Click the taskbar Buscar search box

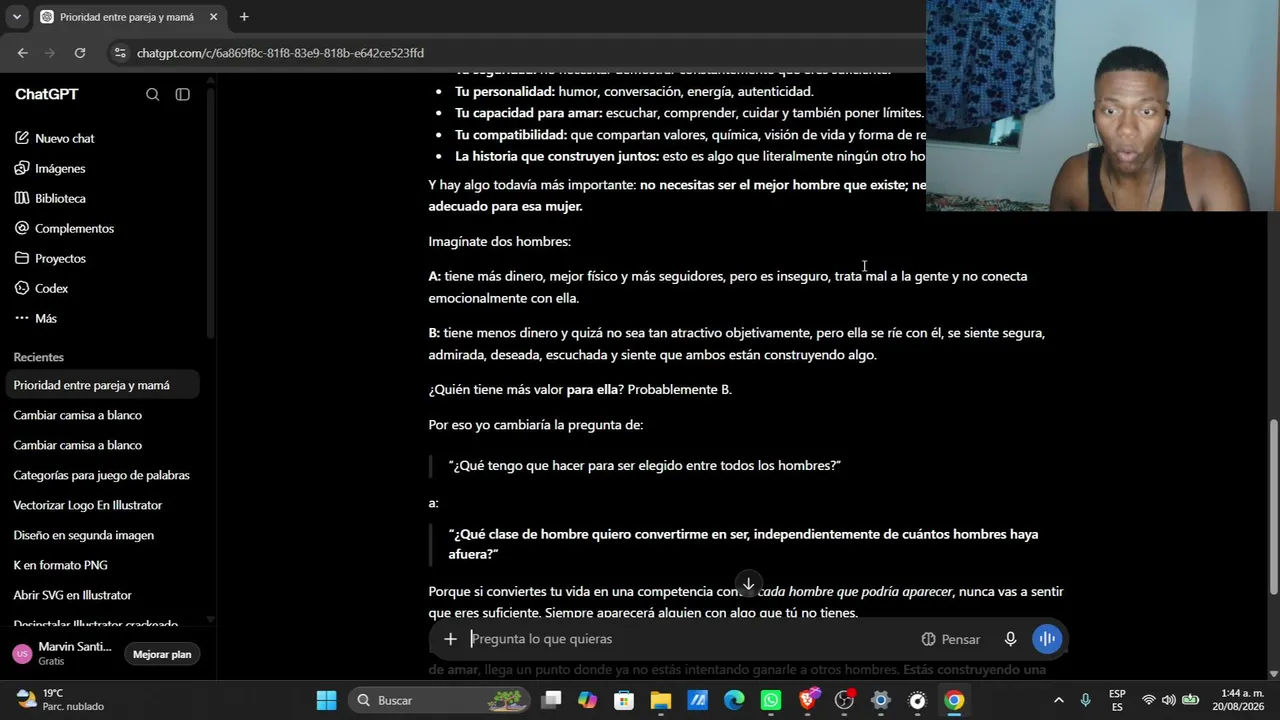click(x=439, y=700)
